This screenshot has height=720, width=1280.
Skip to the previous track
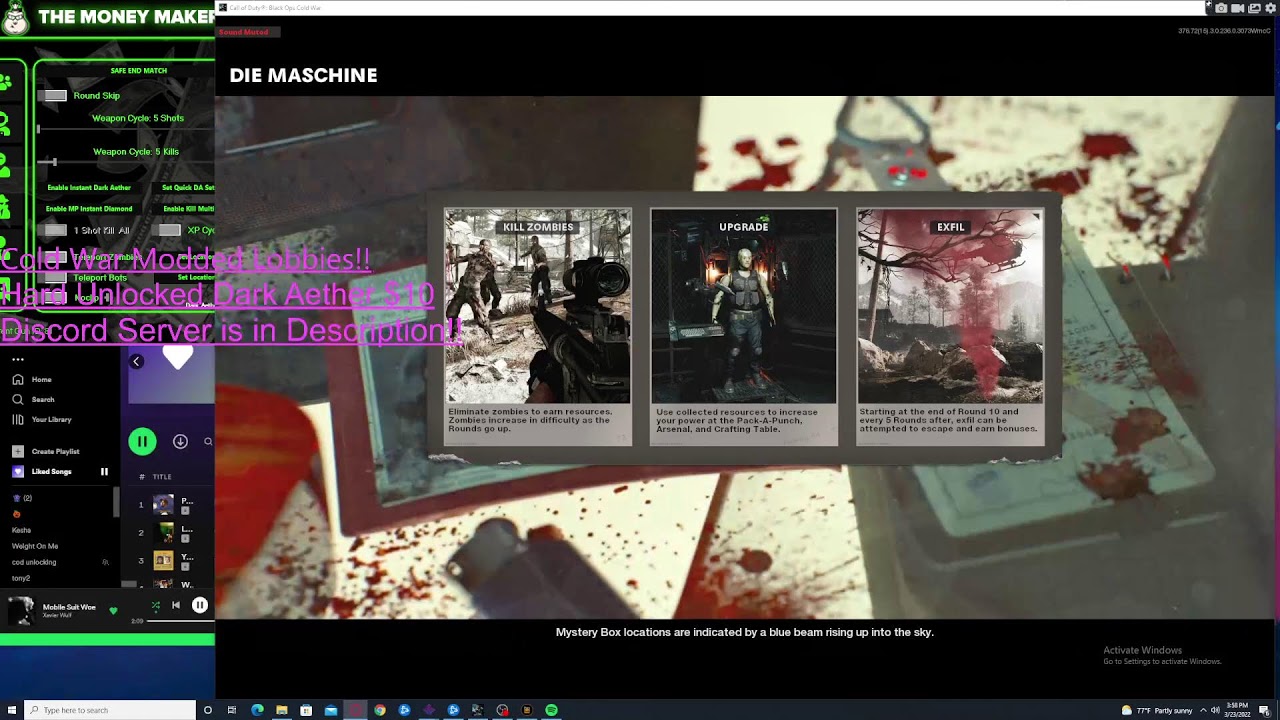(176, 605)
